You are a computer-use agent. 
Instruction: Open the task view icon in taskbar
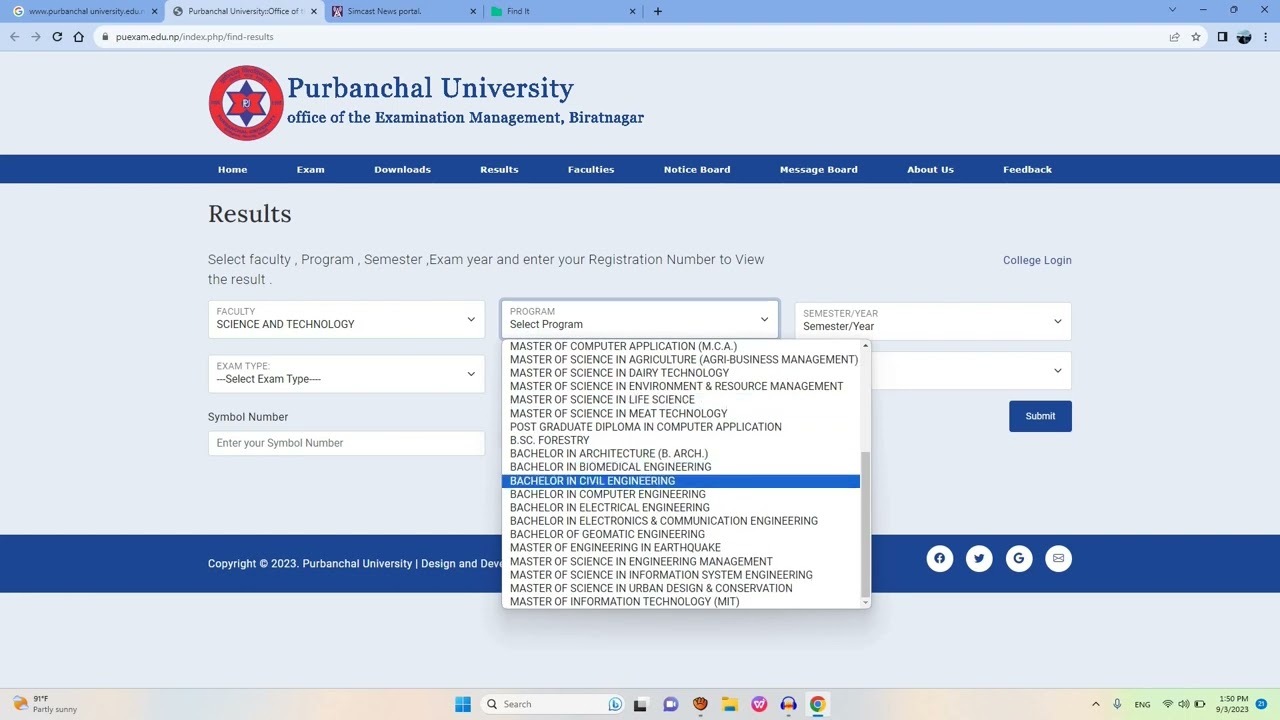coord(640,704)
